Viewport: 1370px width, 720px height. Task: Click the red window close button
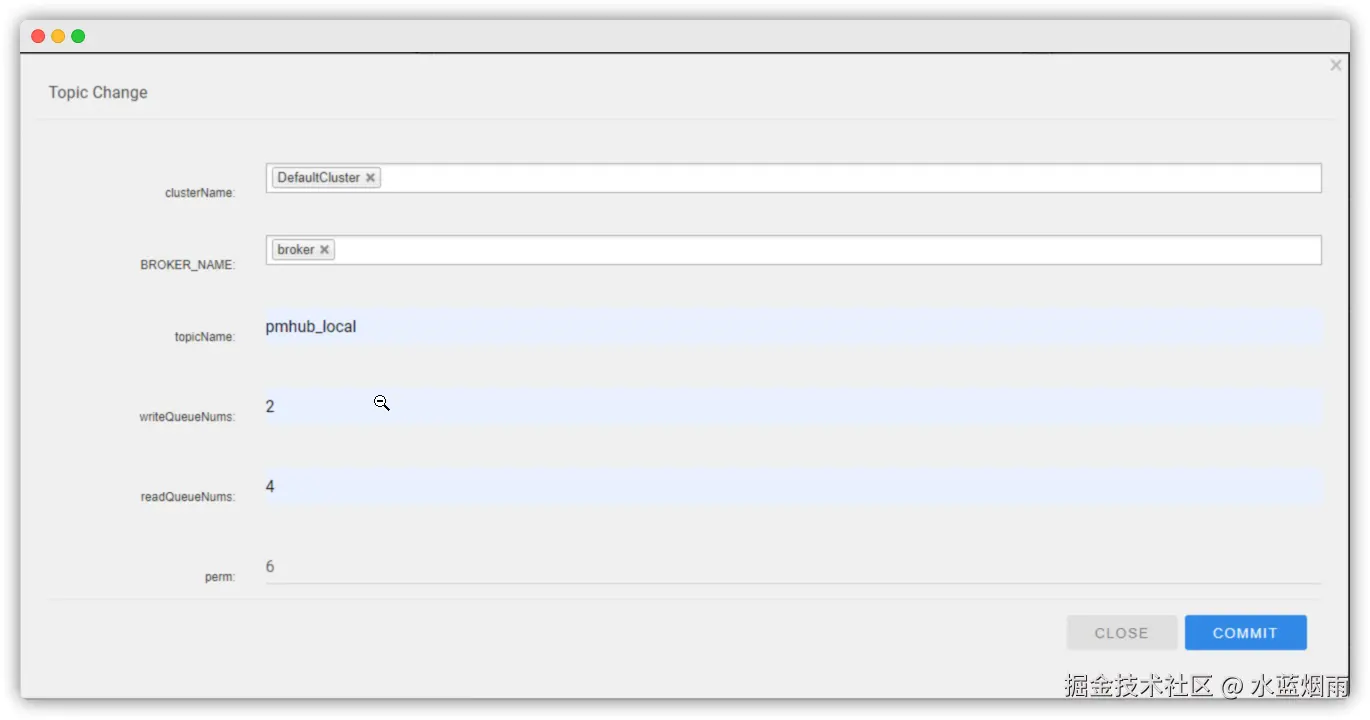38,36
